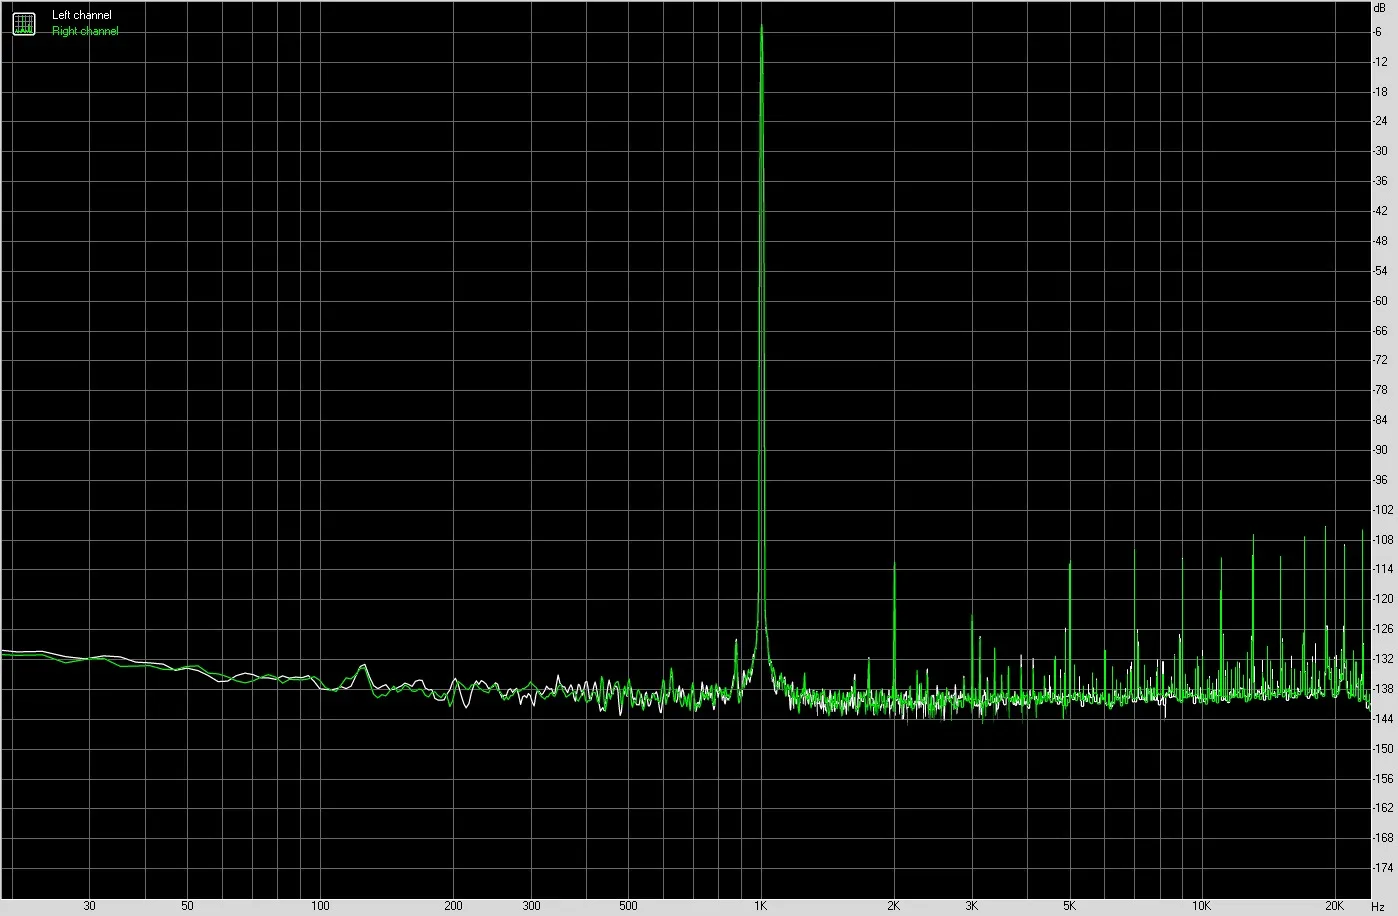Click the 100 frequency axis label
The height and width of the screenshot is (916, 1398).
(x=320, y=906)
